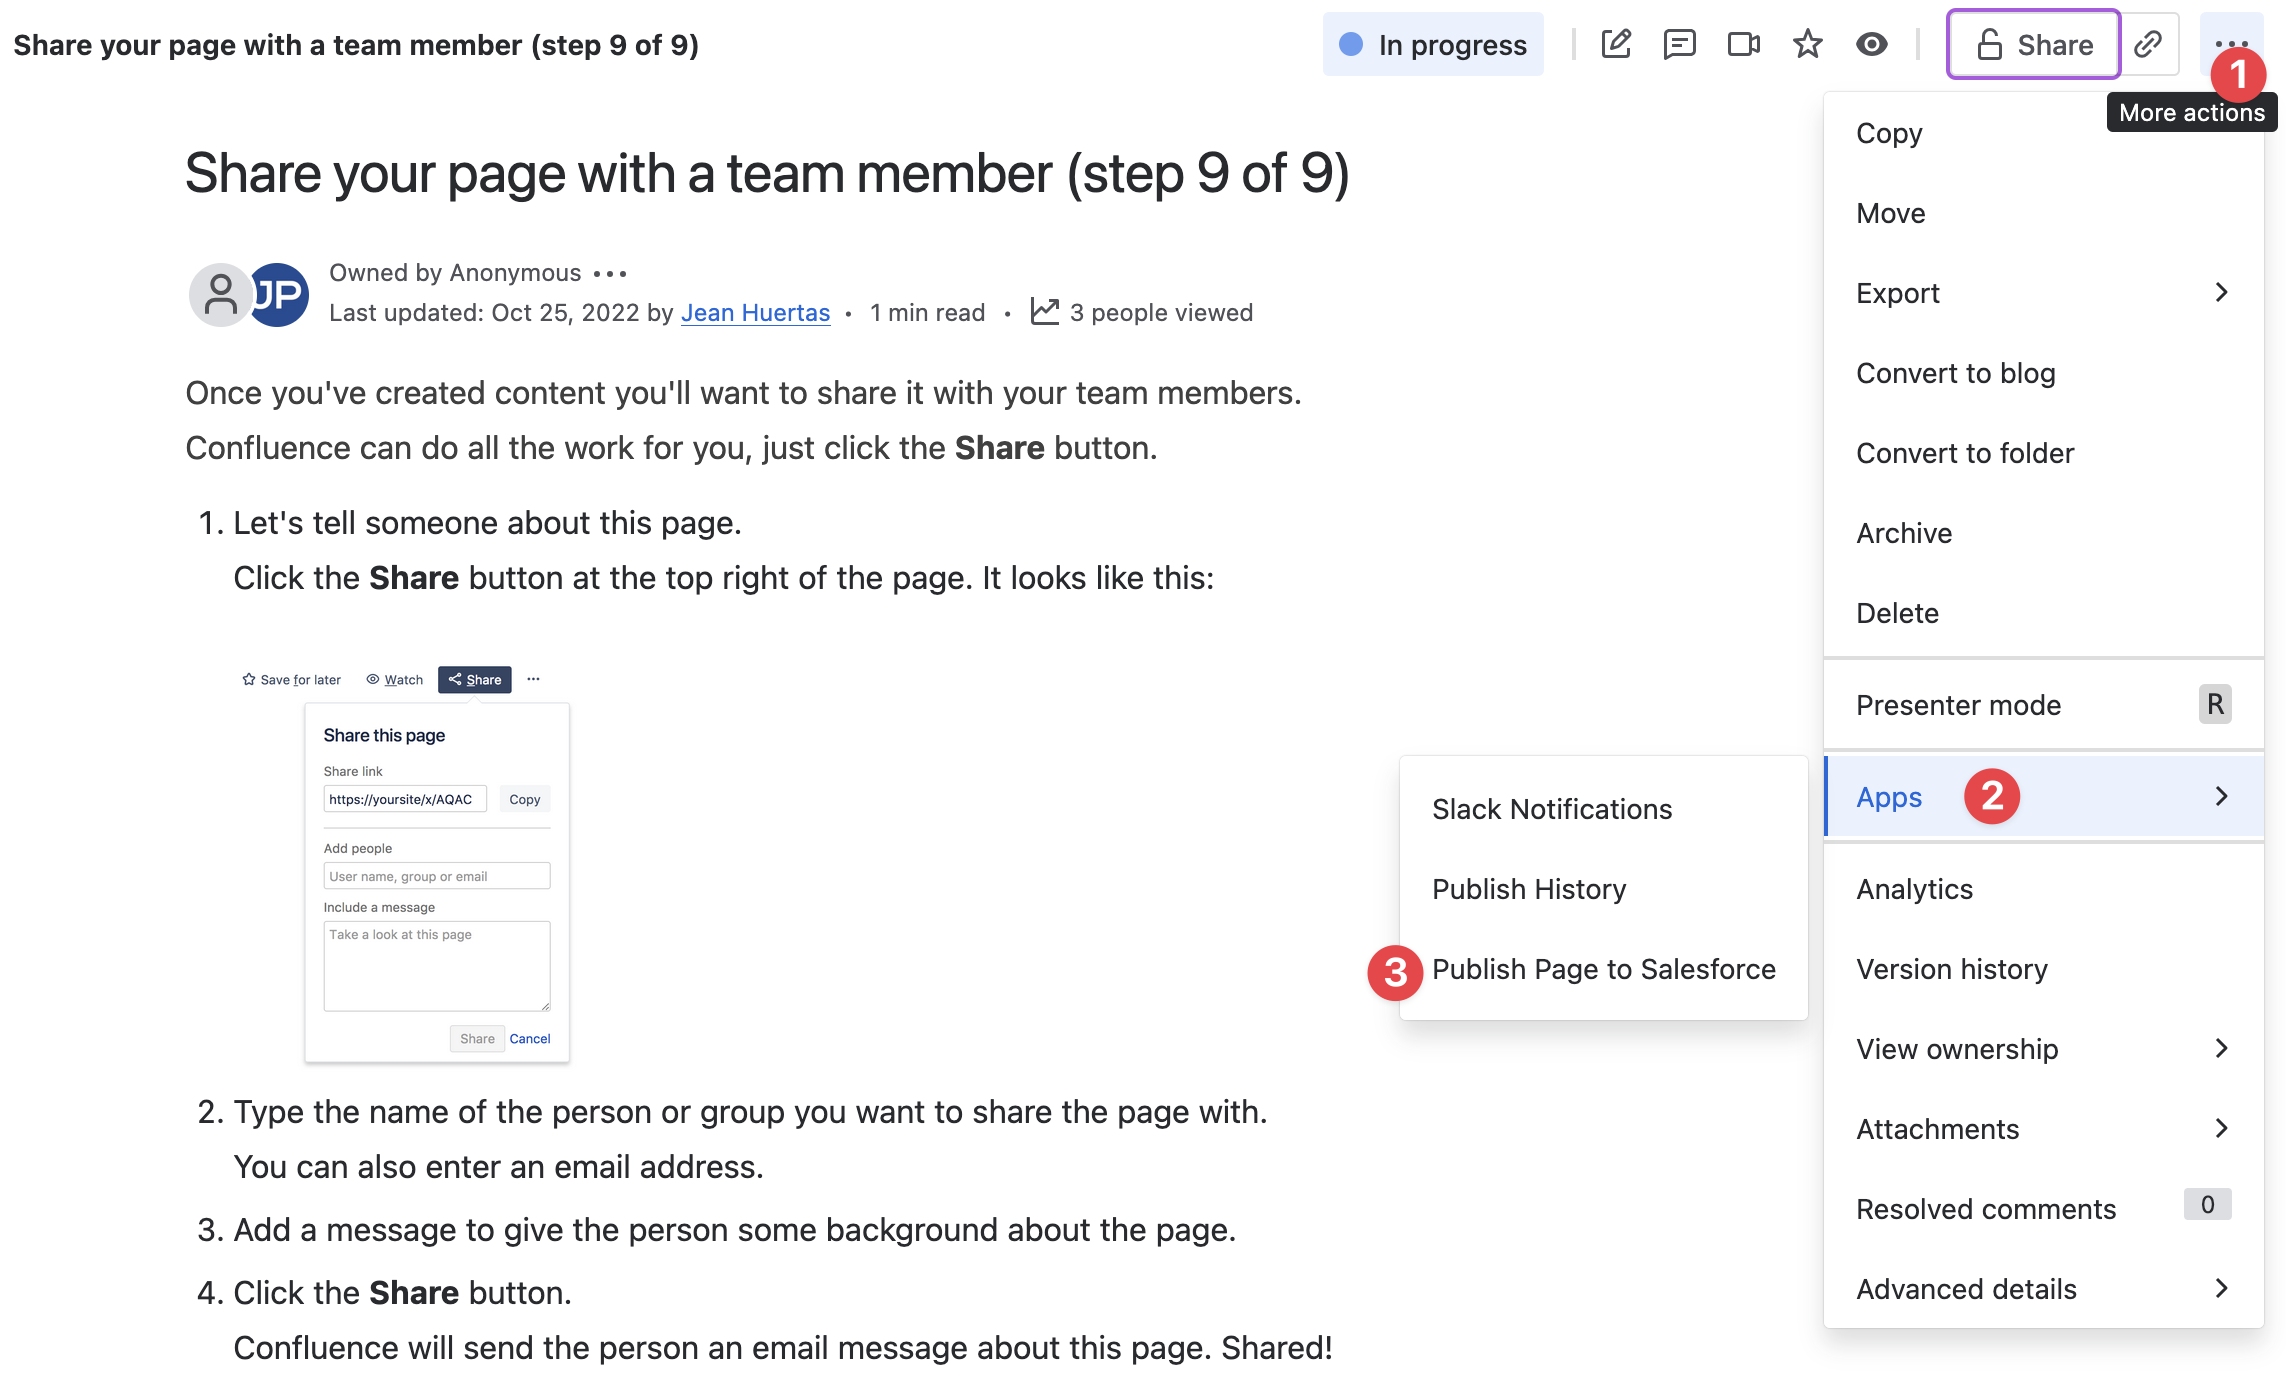Click the edit page pencil icon
This screenshot has width=2286, height=1376.
[1615, 44]
